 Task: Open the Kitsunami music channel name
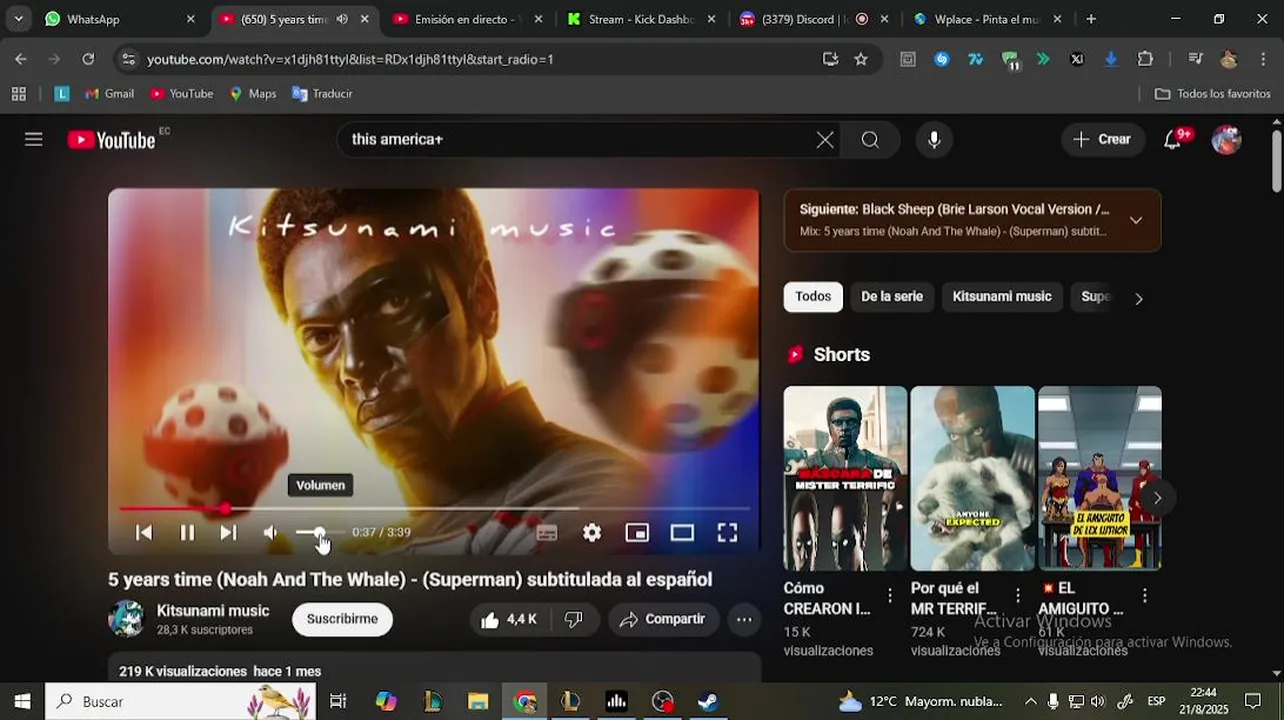213,611
